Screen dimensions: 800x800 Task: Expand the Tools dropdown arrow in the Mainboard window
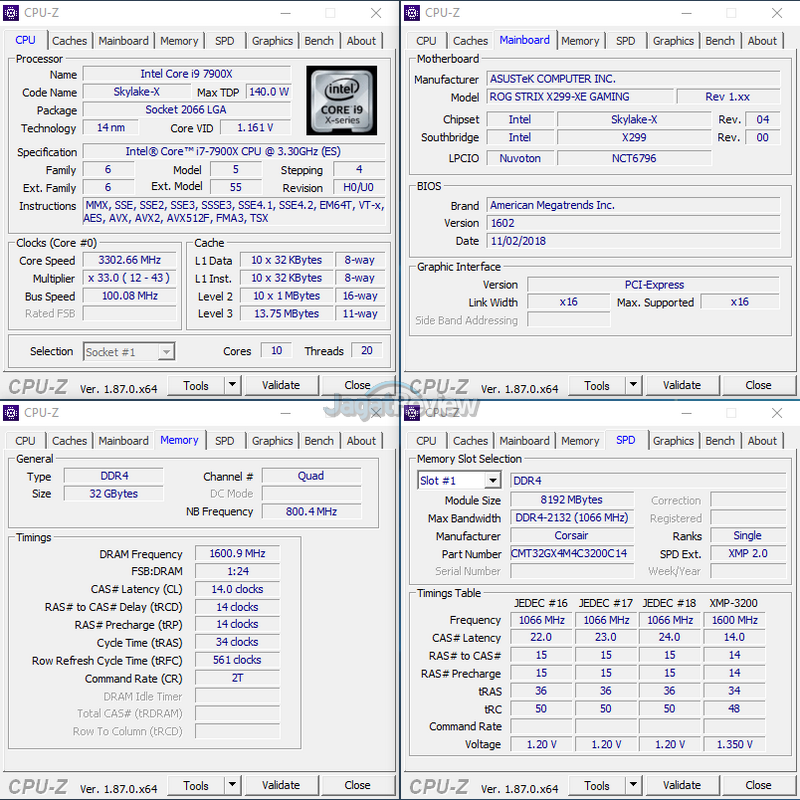633,385
